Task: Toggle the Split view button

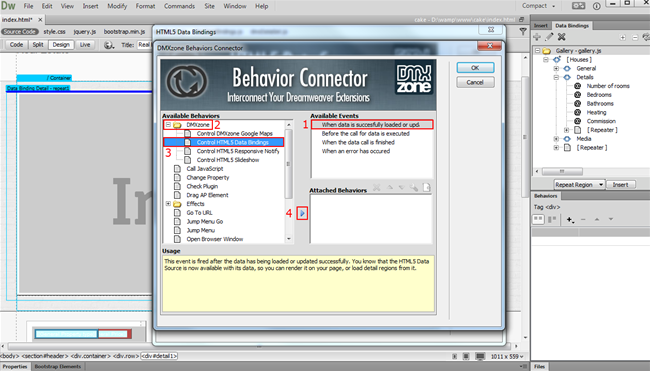Action: pyautogui.click(x=38, y=45)
